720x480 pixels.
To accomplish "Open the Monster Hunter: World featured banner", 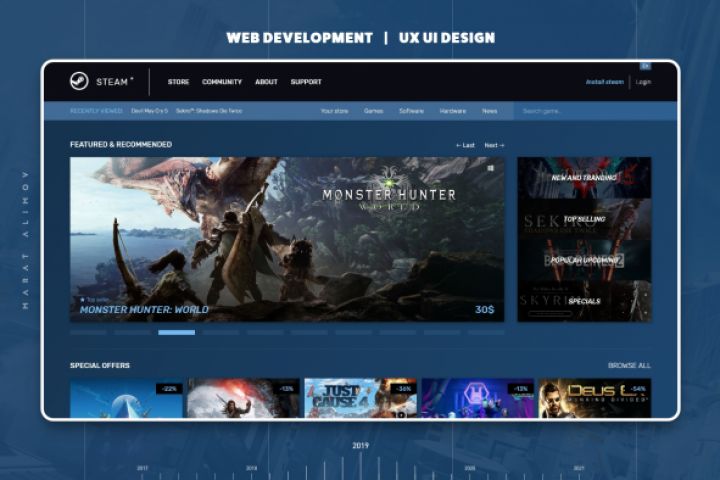I will click(287, 239).
